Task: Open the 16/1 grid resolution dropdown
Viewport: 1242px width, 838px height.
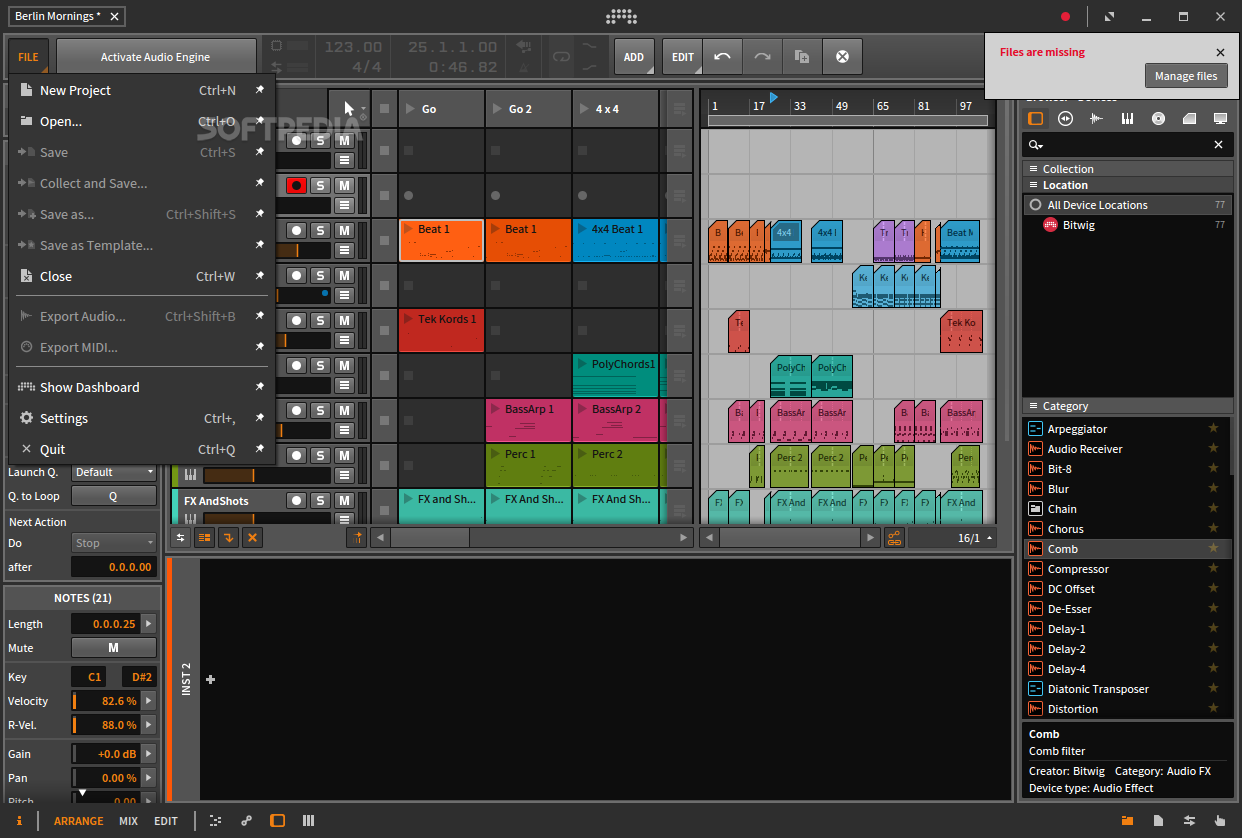Action: point(953,537)
